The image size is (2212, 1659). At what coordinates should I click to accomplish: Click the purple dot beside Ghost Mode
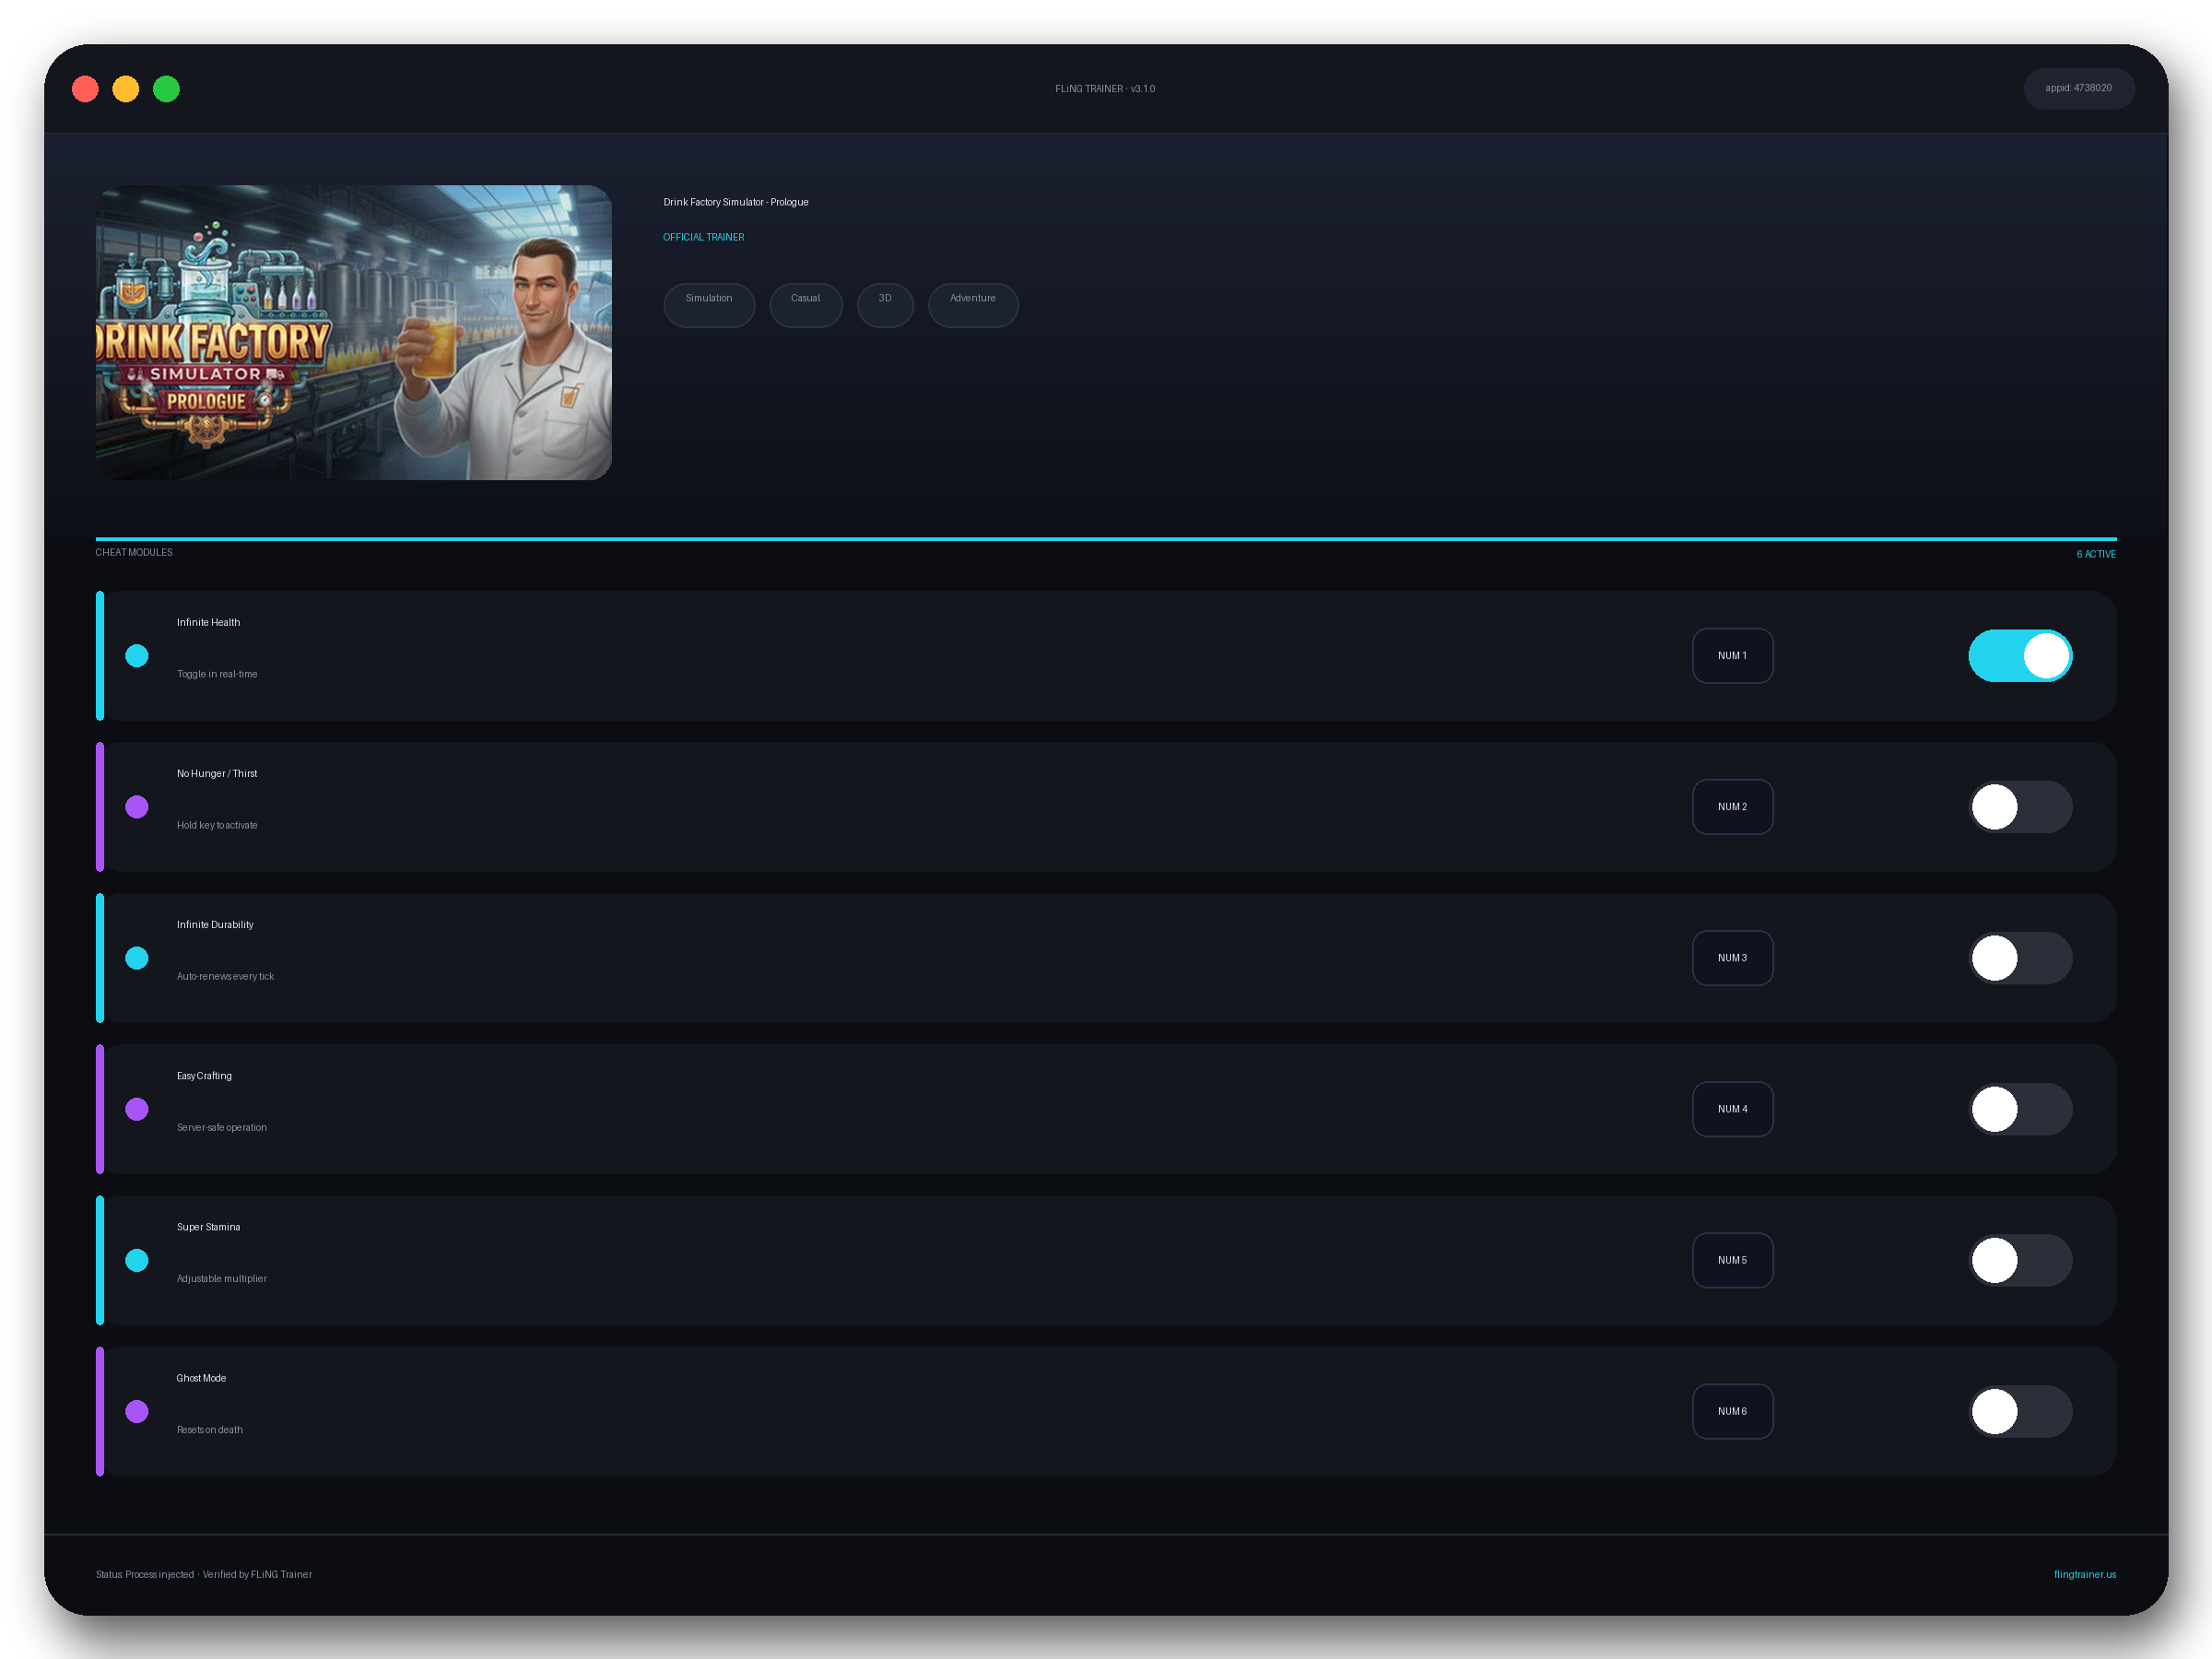point(137,1410)
